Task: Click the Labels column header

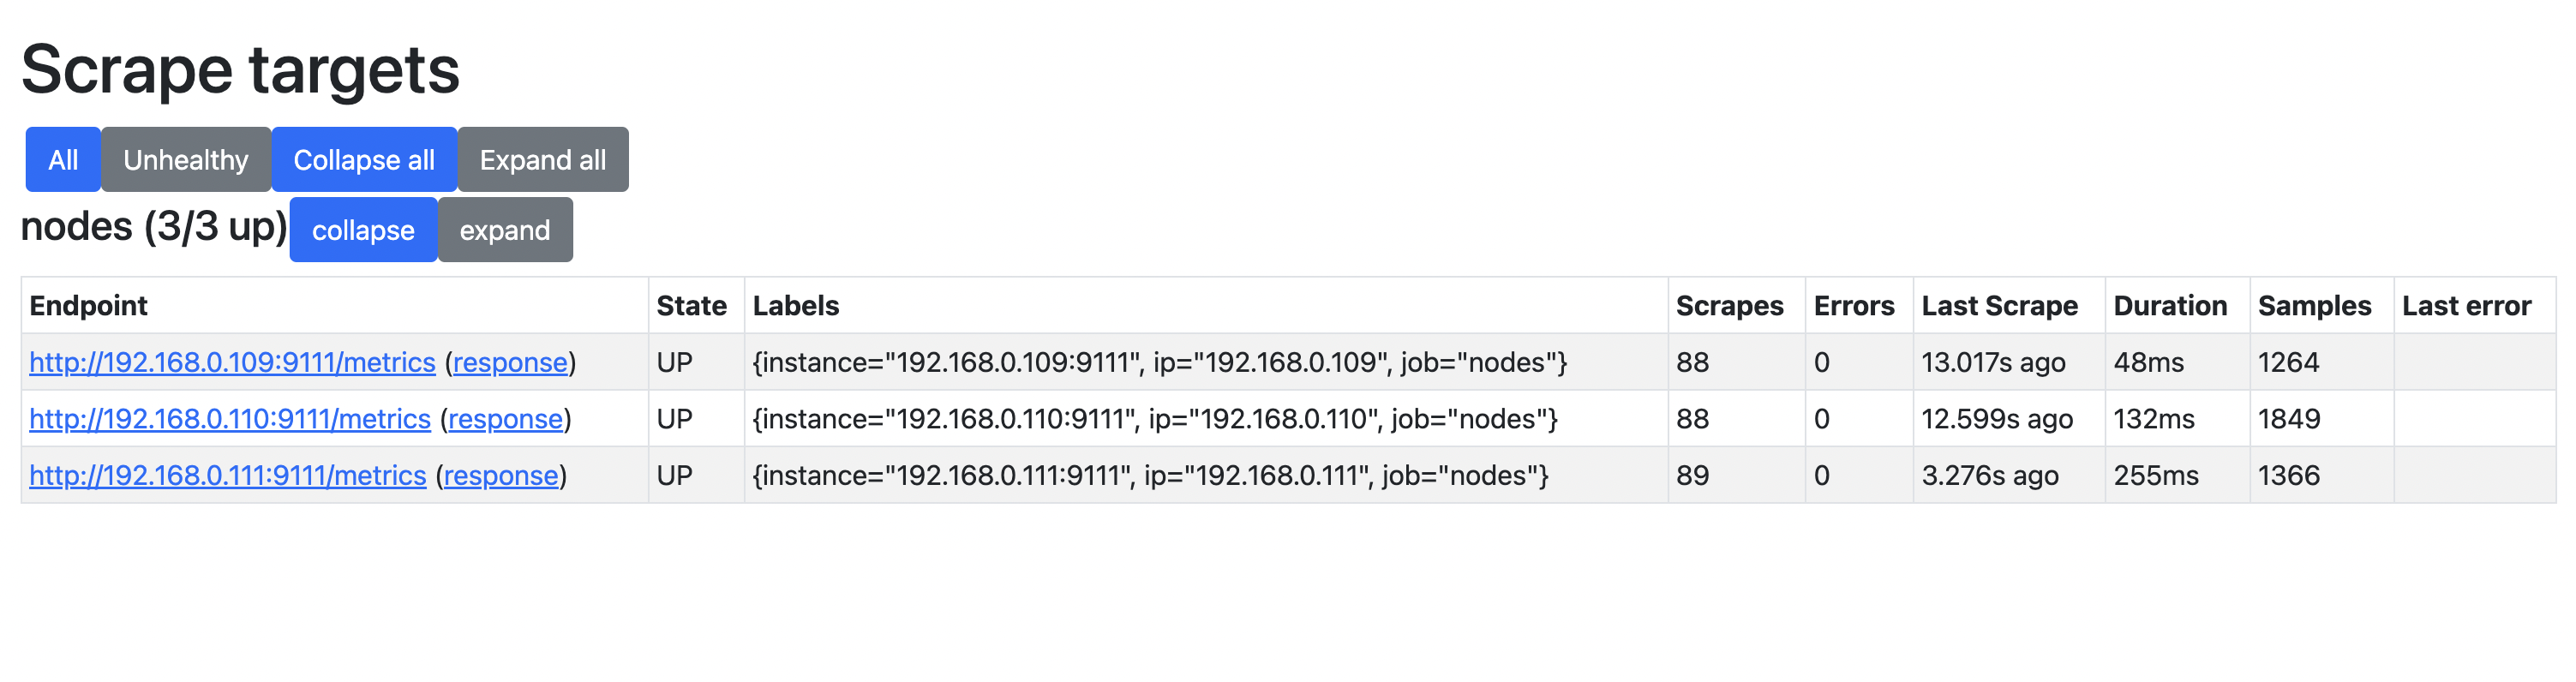Action: coord(796,305)
